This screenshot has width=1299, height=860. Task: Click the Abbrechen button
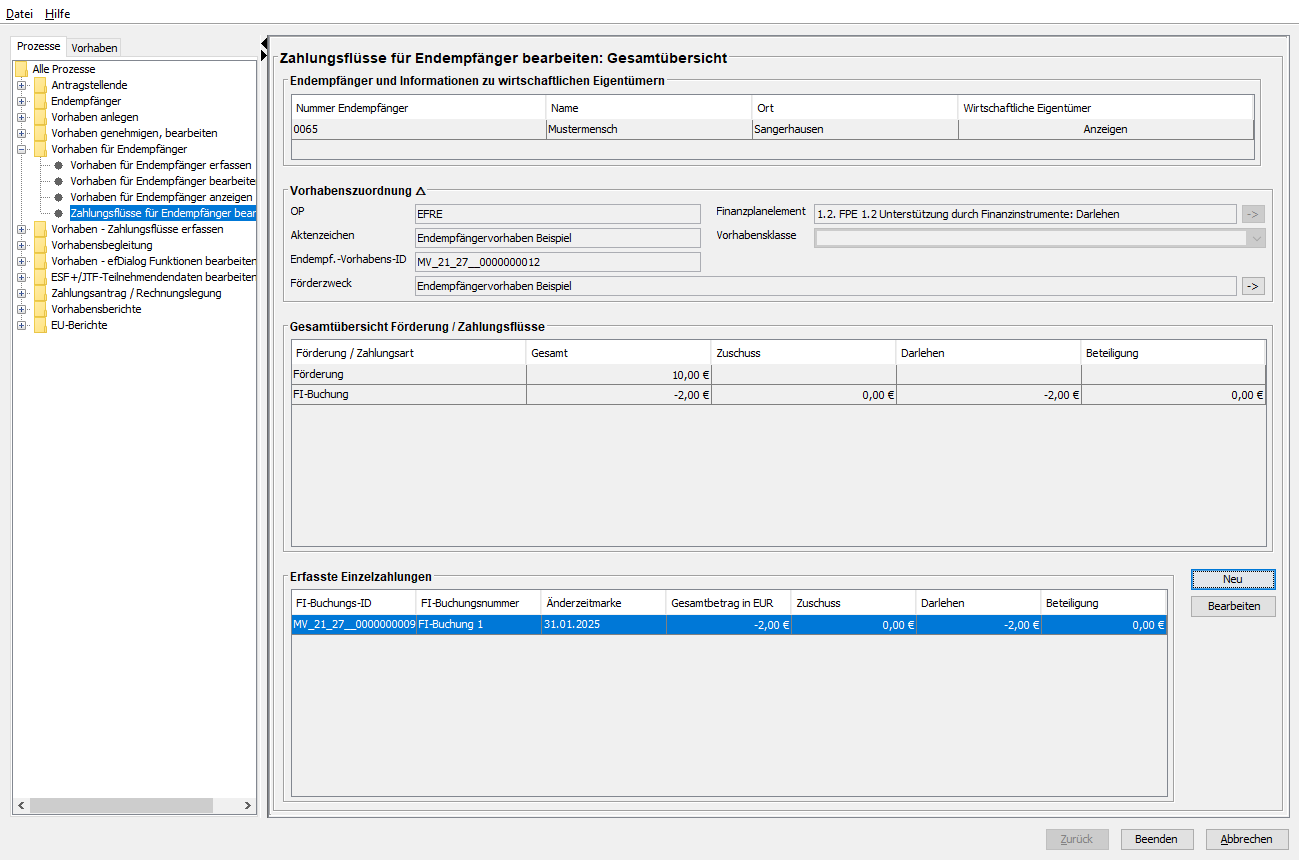coord(1247,839)
